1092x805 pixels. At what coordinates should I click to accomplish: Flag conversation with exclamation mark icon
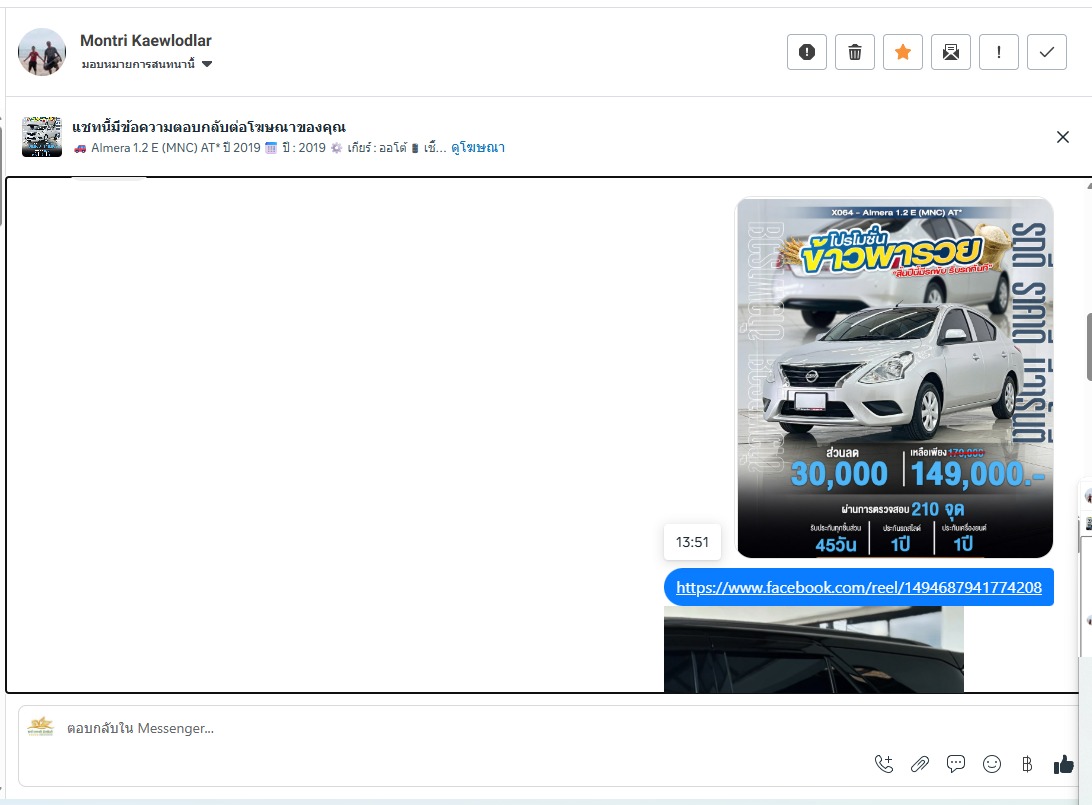pyautogui.click(x=999, y=52)
